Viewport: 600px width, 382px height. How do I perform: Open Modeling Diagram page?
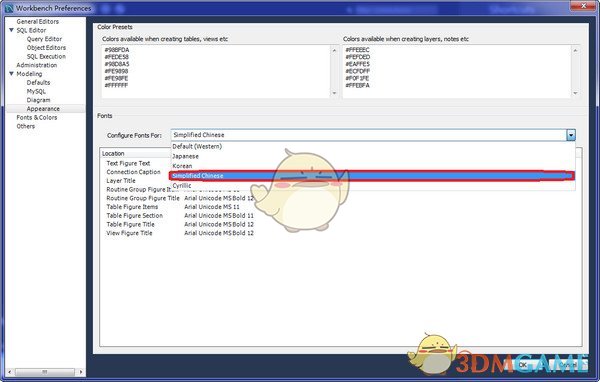click(38, 100)
